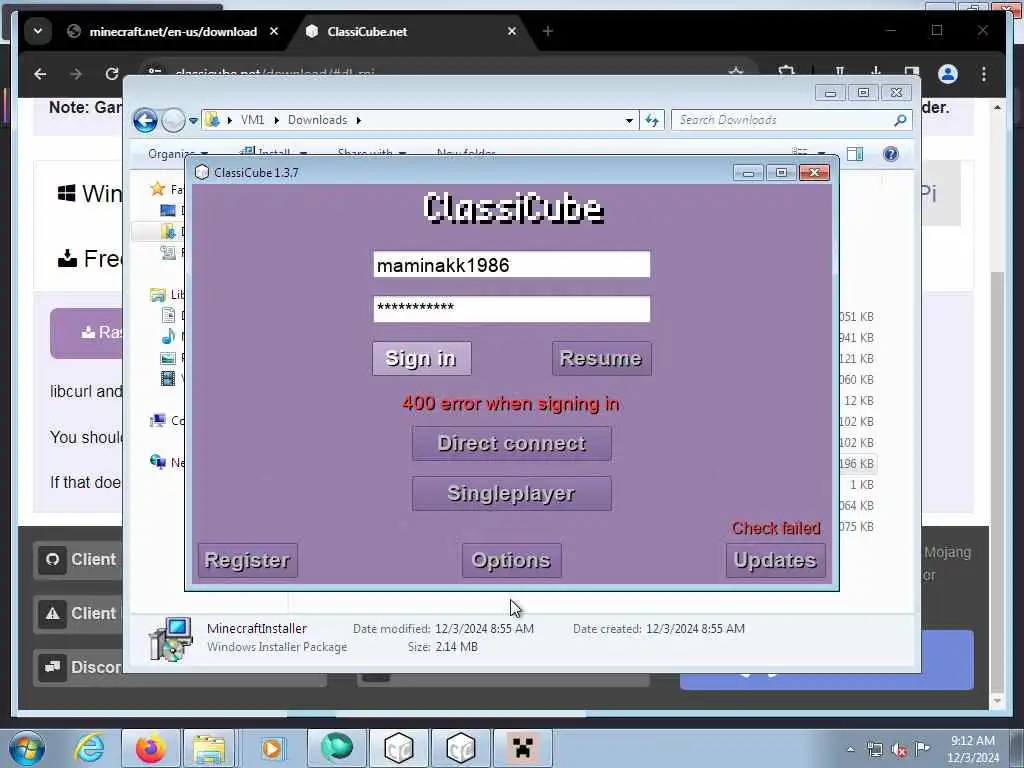Select the Music library note icon
Image resolution: width=1024 pixels, height=768 pixels.
(168, 336)
